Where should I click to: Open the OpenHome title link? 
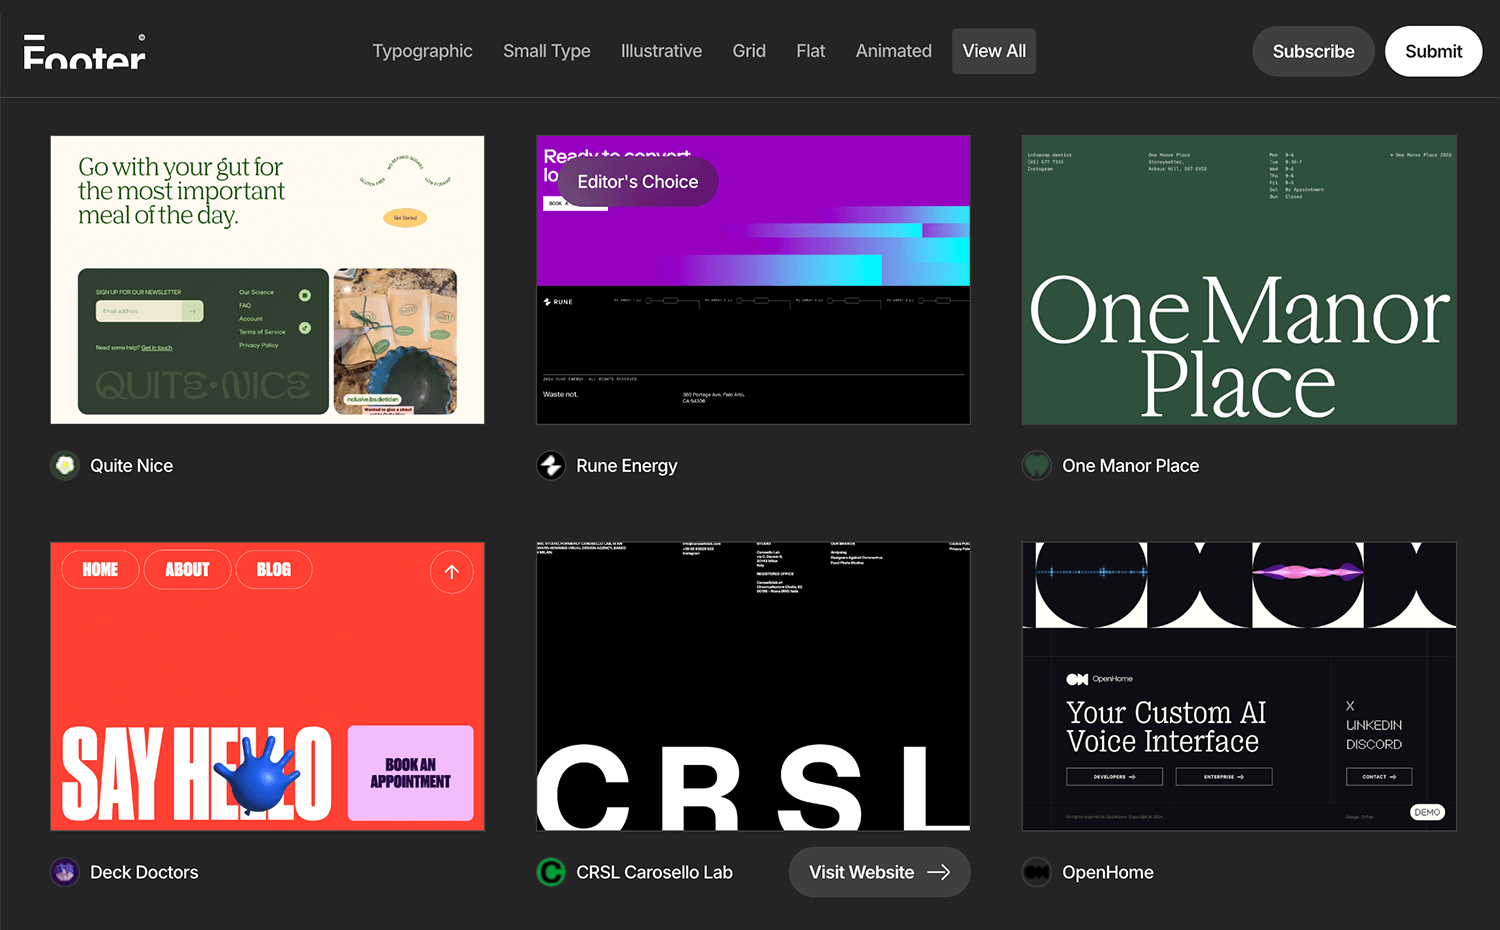tap(1108, 873)
